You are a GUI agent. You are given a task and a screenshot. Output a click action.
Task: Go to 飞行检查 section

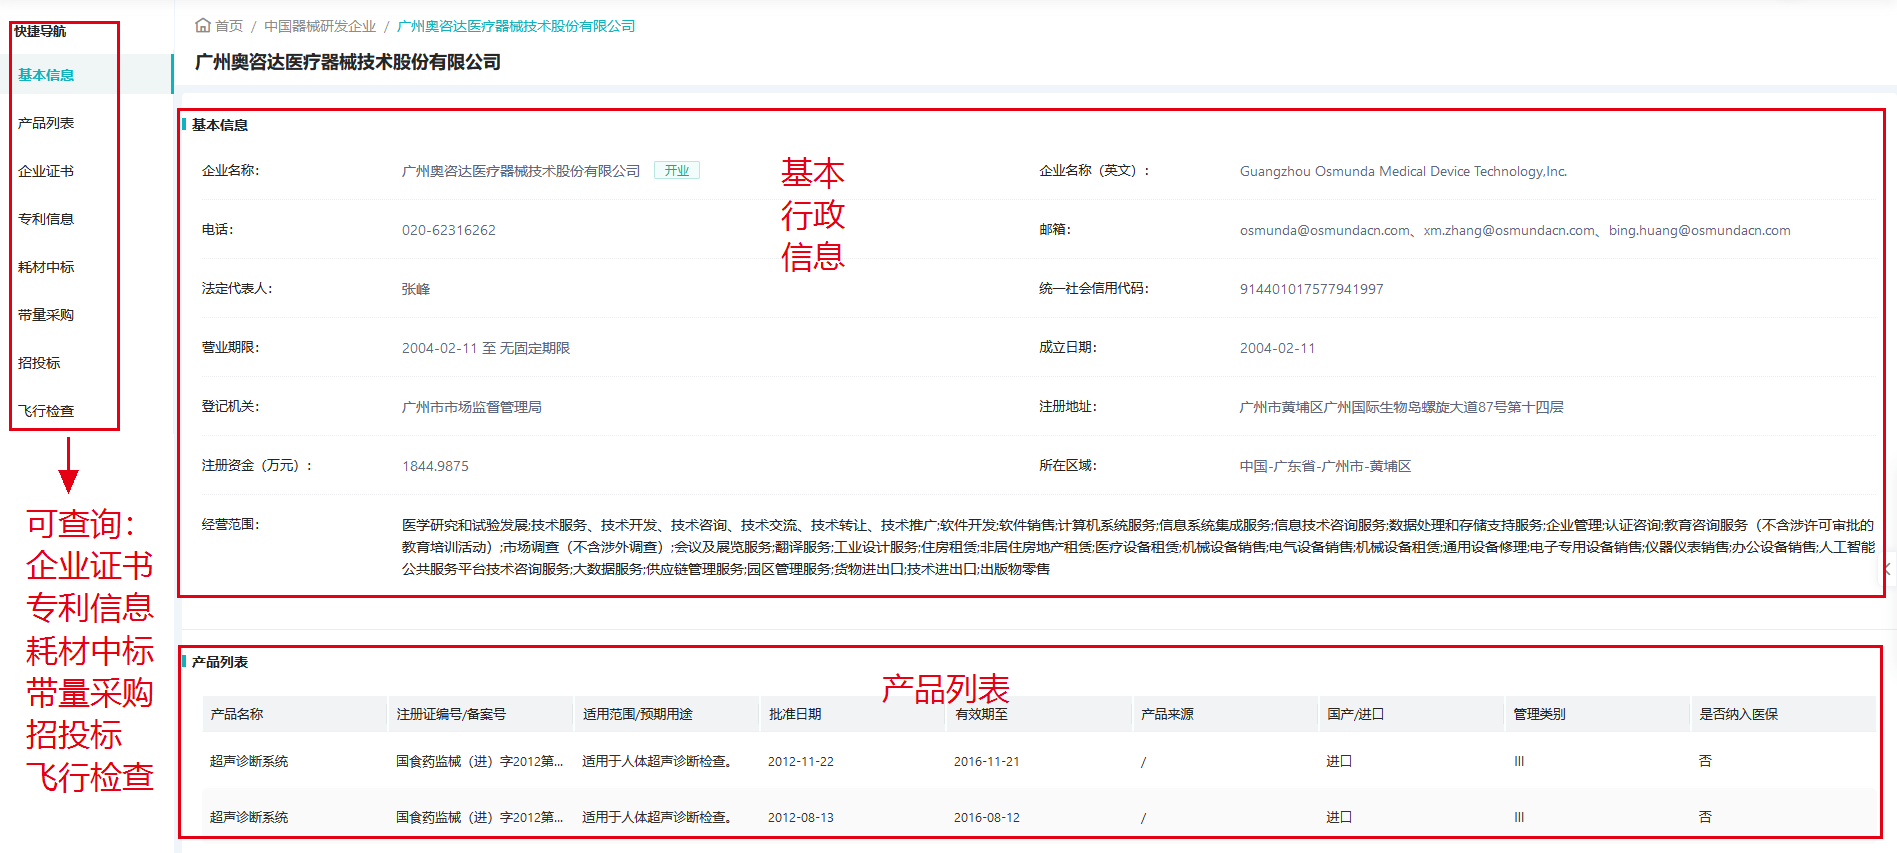(46, 411)
